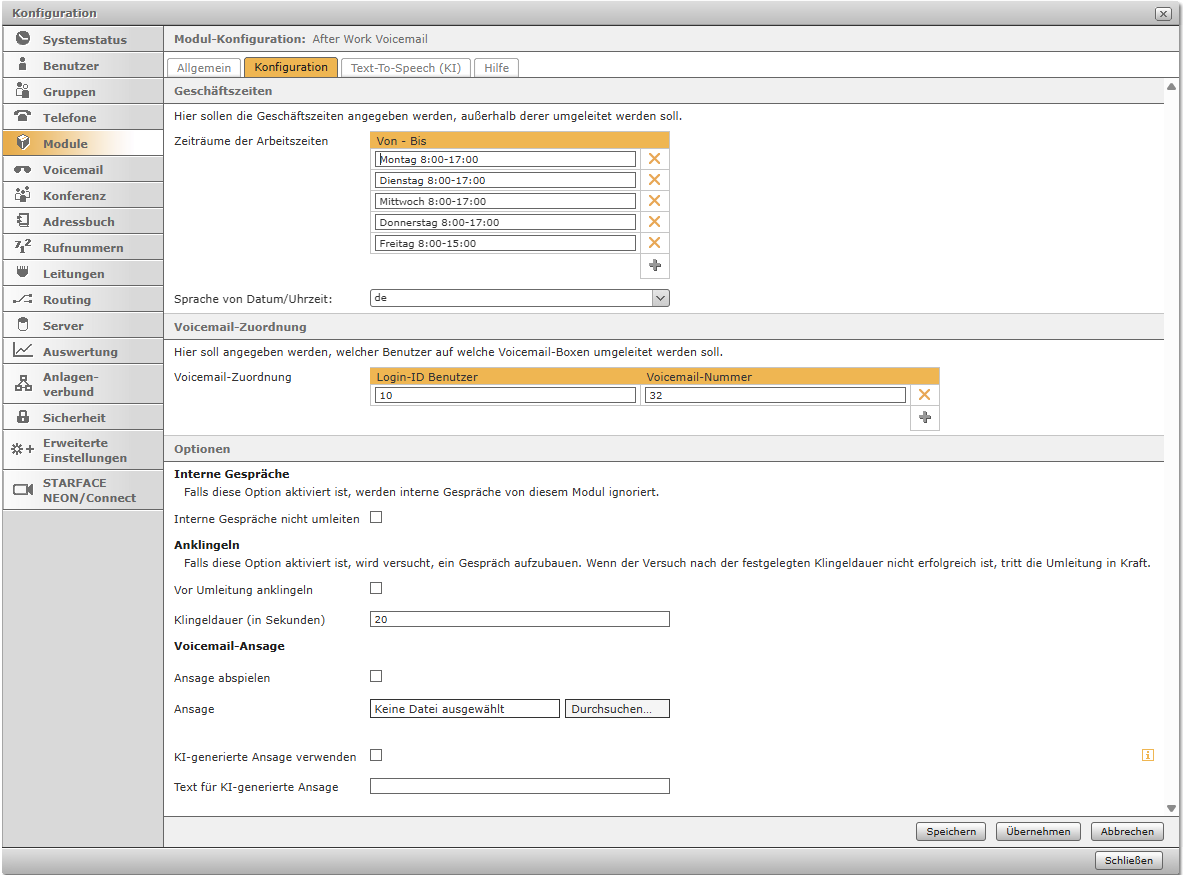Enable KI-generierte Ansage verwenden
The height and width of the screenshot is (875, 1183).
[x=376, y=755]
